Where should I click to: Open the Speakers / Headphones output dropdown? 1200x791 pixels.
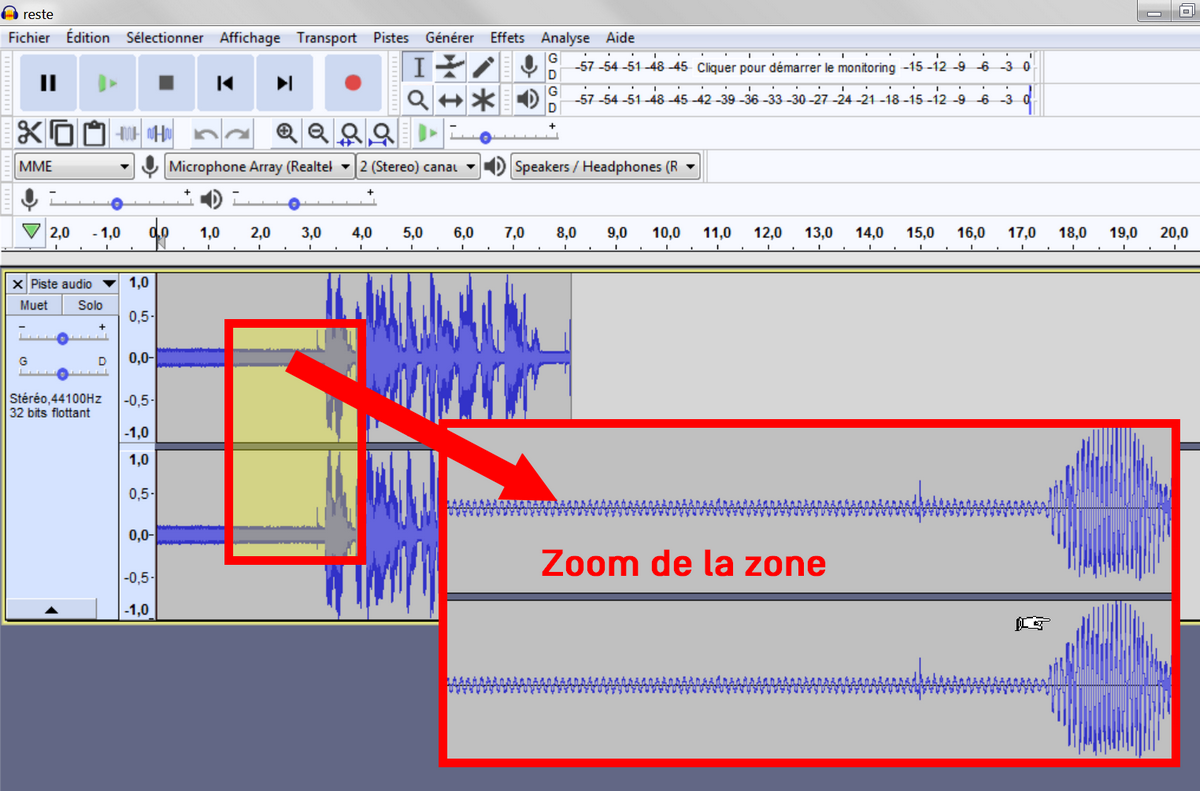coord(604,166)
